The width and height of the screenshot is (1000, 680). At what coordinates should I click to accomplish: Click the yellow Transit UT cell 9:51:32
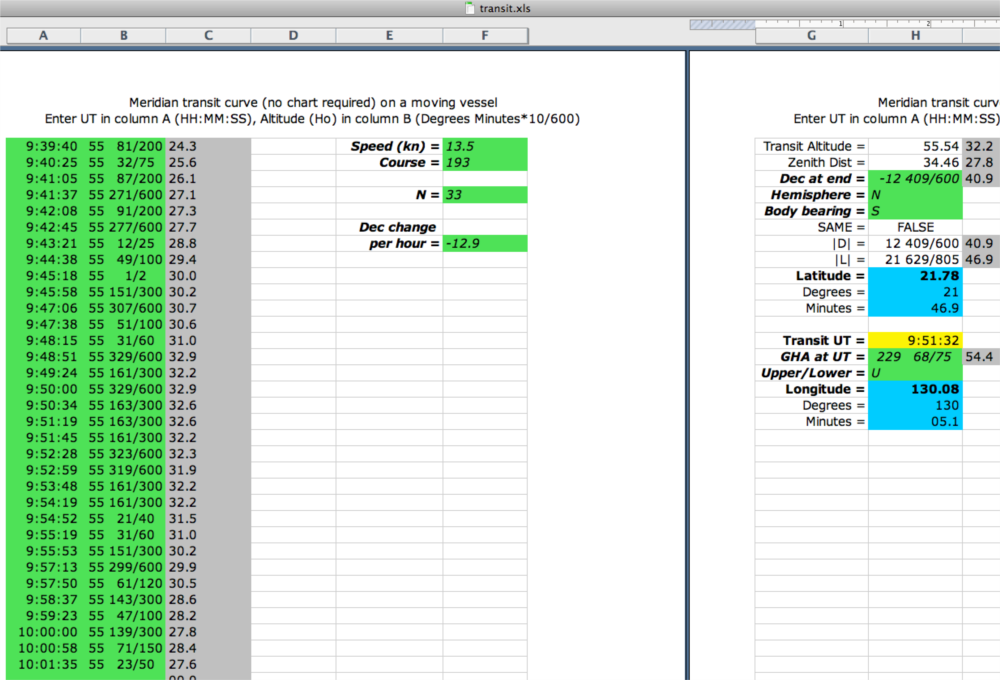pos(915,341)
